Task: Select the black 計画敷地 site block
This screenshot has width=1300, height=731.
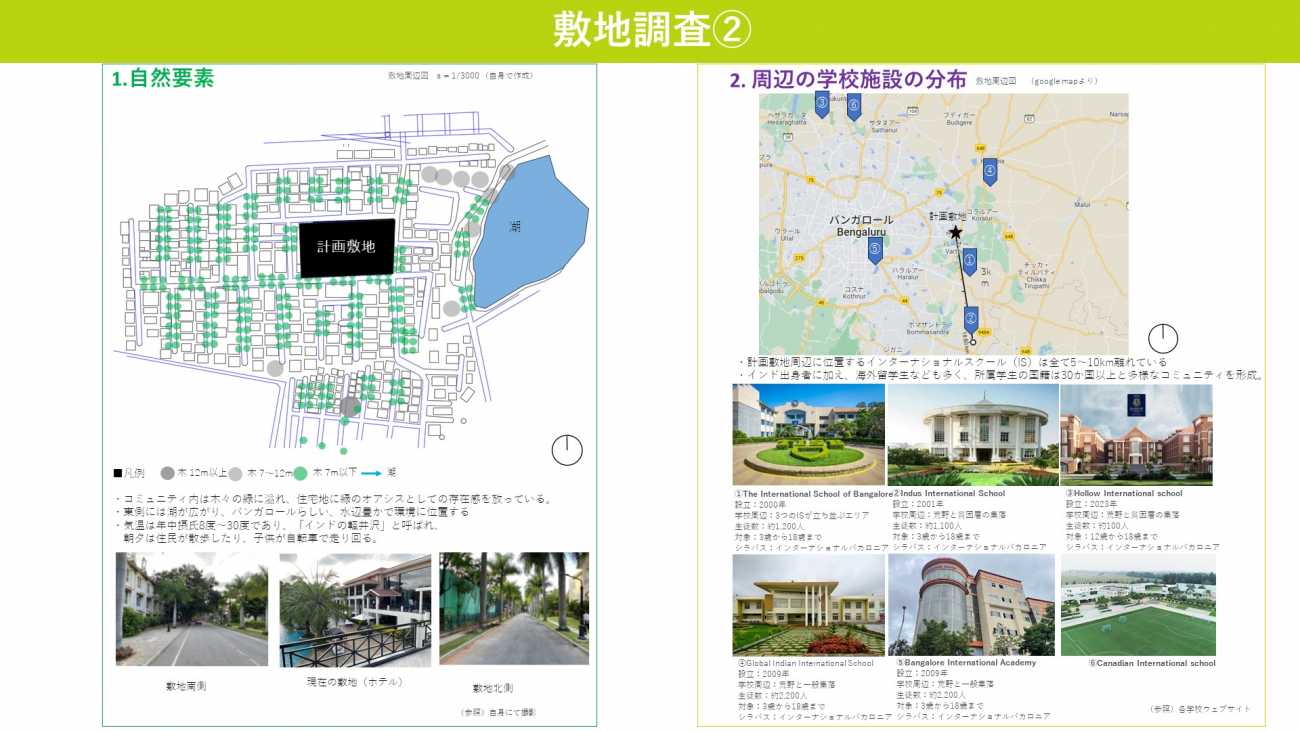Action: coord(347,248)
